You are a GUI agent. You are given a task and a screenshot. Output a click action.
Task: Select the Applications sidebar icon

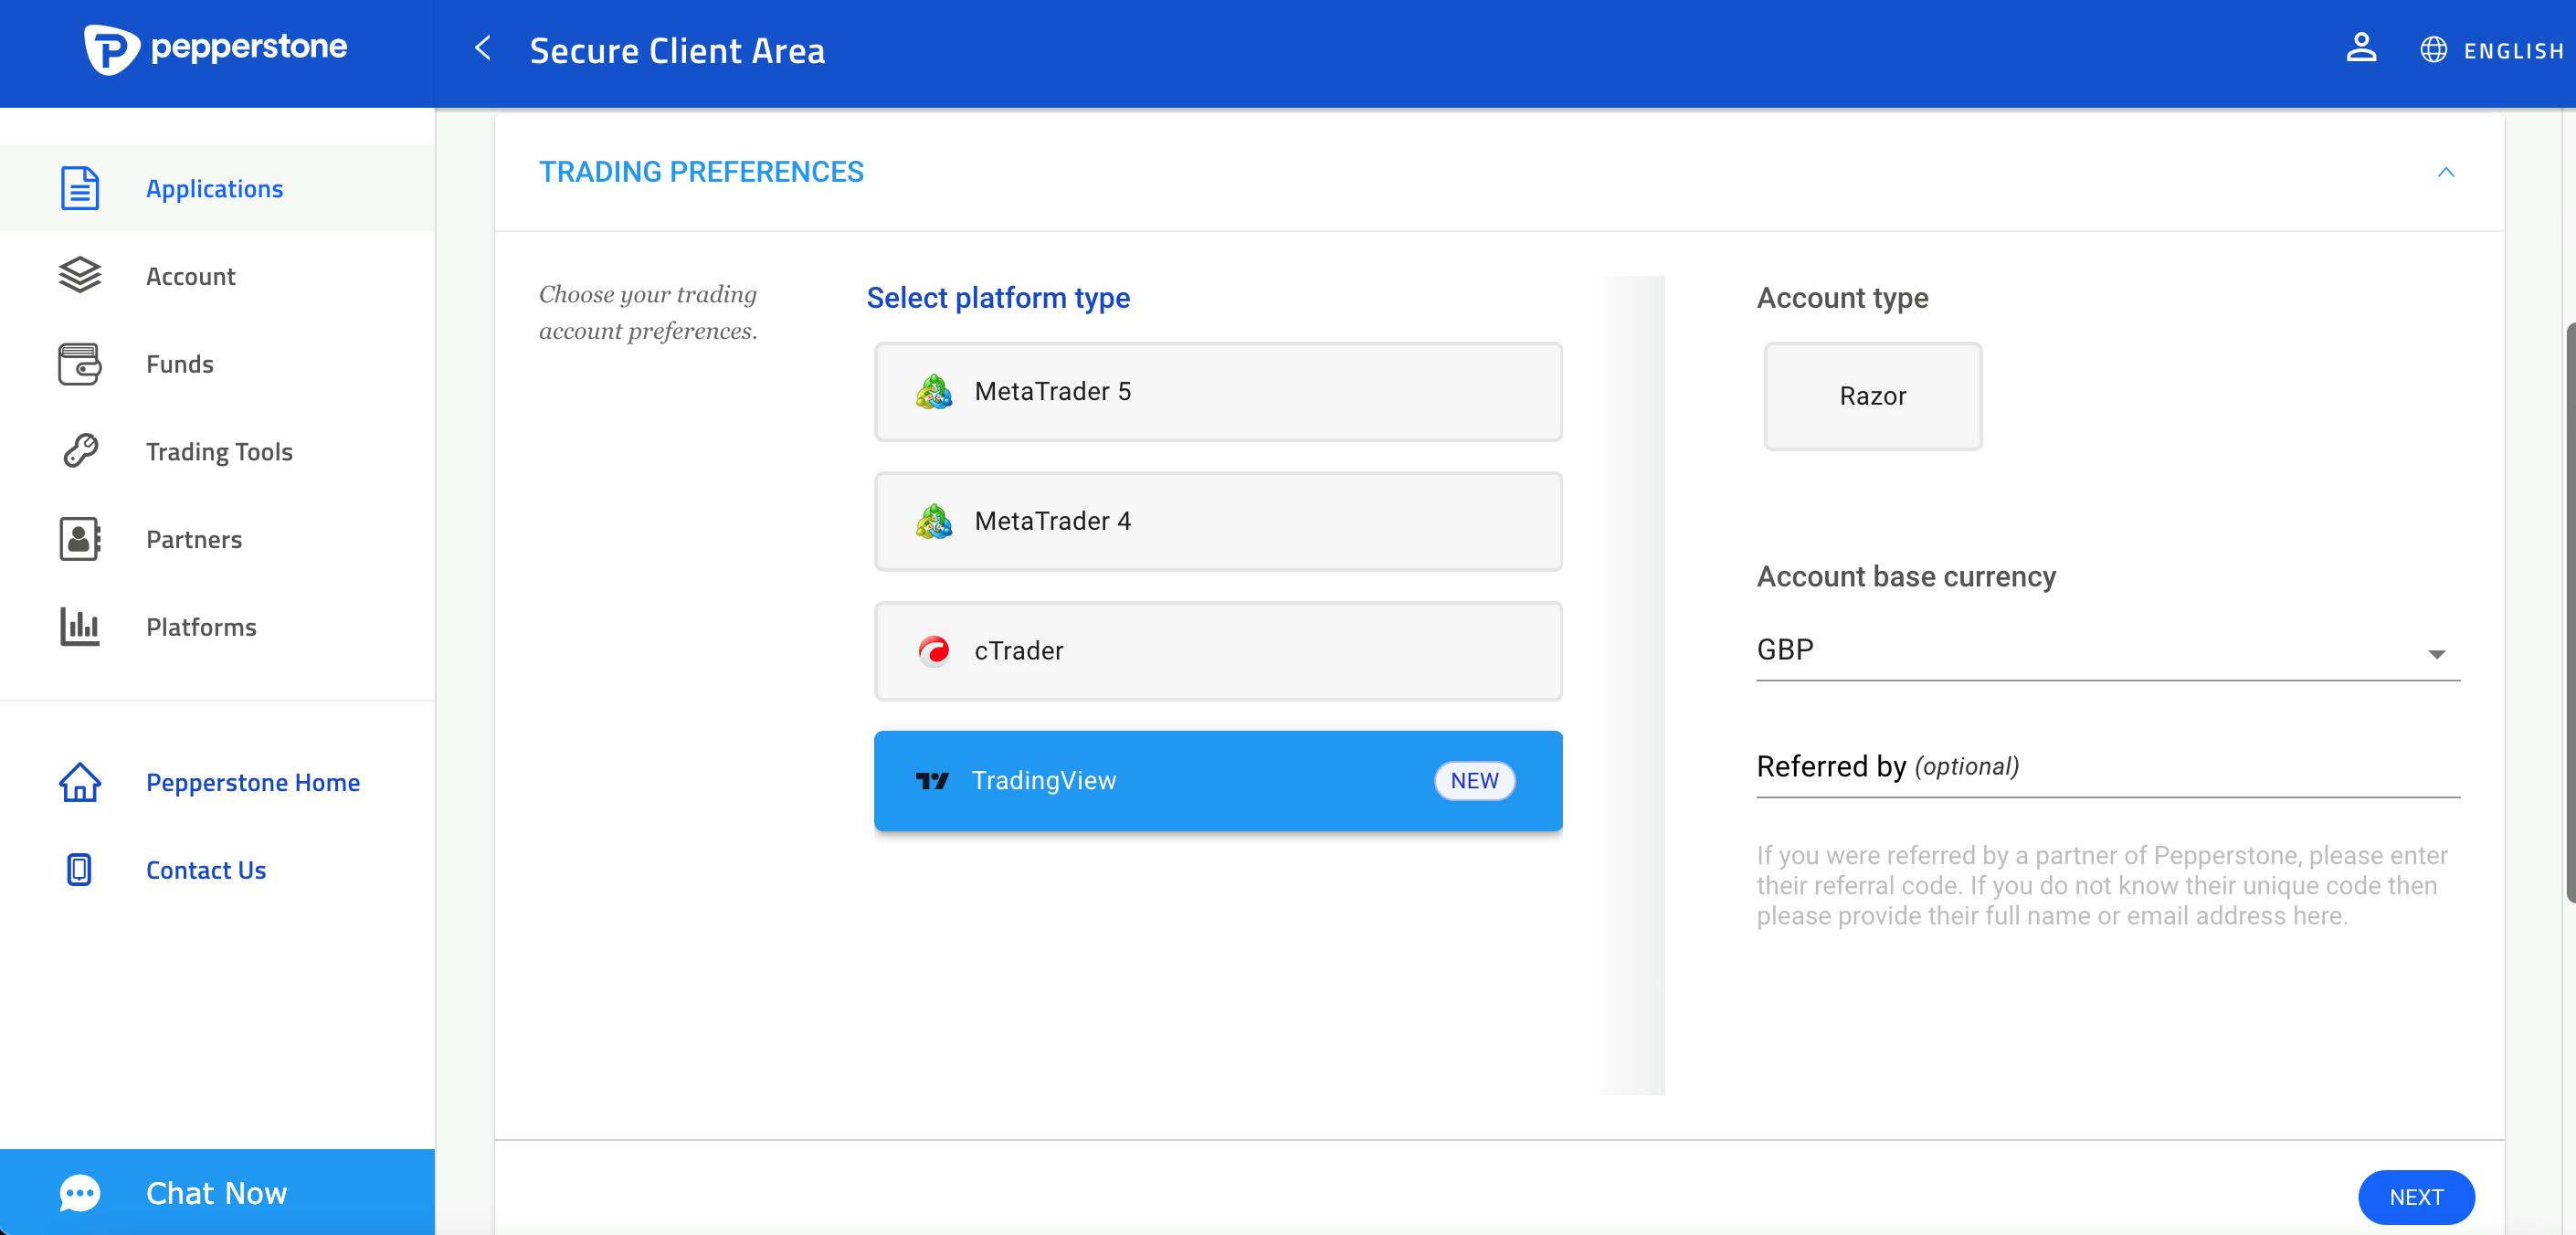click(x=78, y=187)
